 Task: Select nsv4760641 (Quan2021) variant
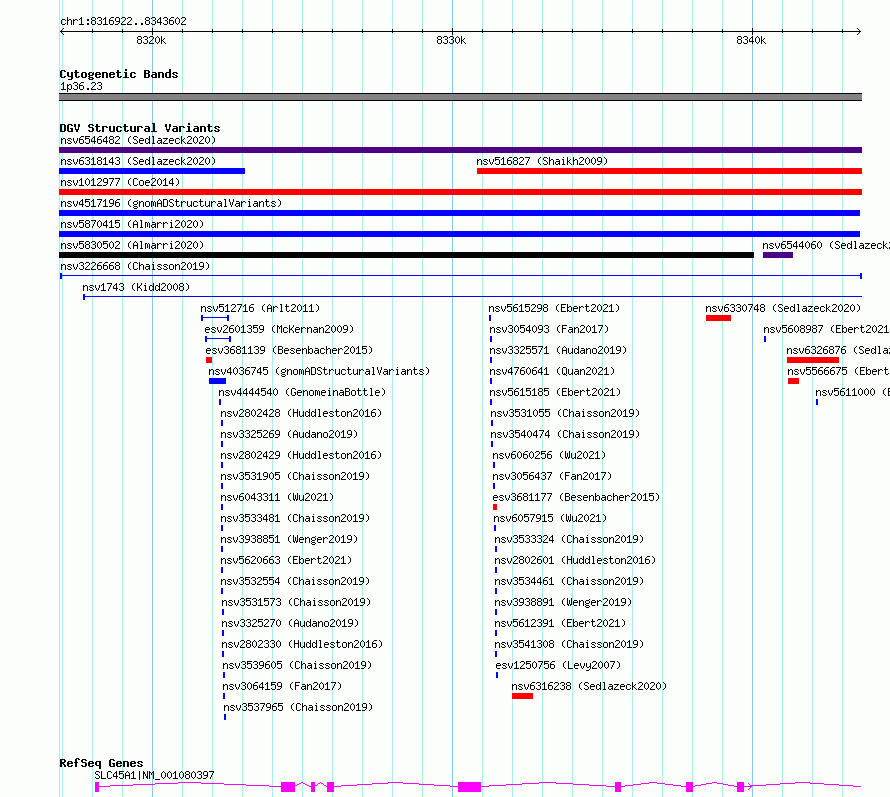(x=552, y=371)
